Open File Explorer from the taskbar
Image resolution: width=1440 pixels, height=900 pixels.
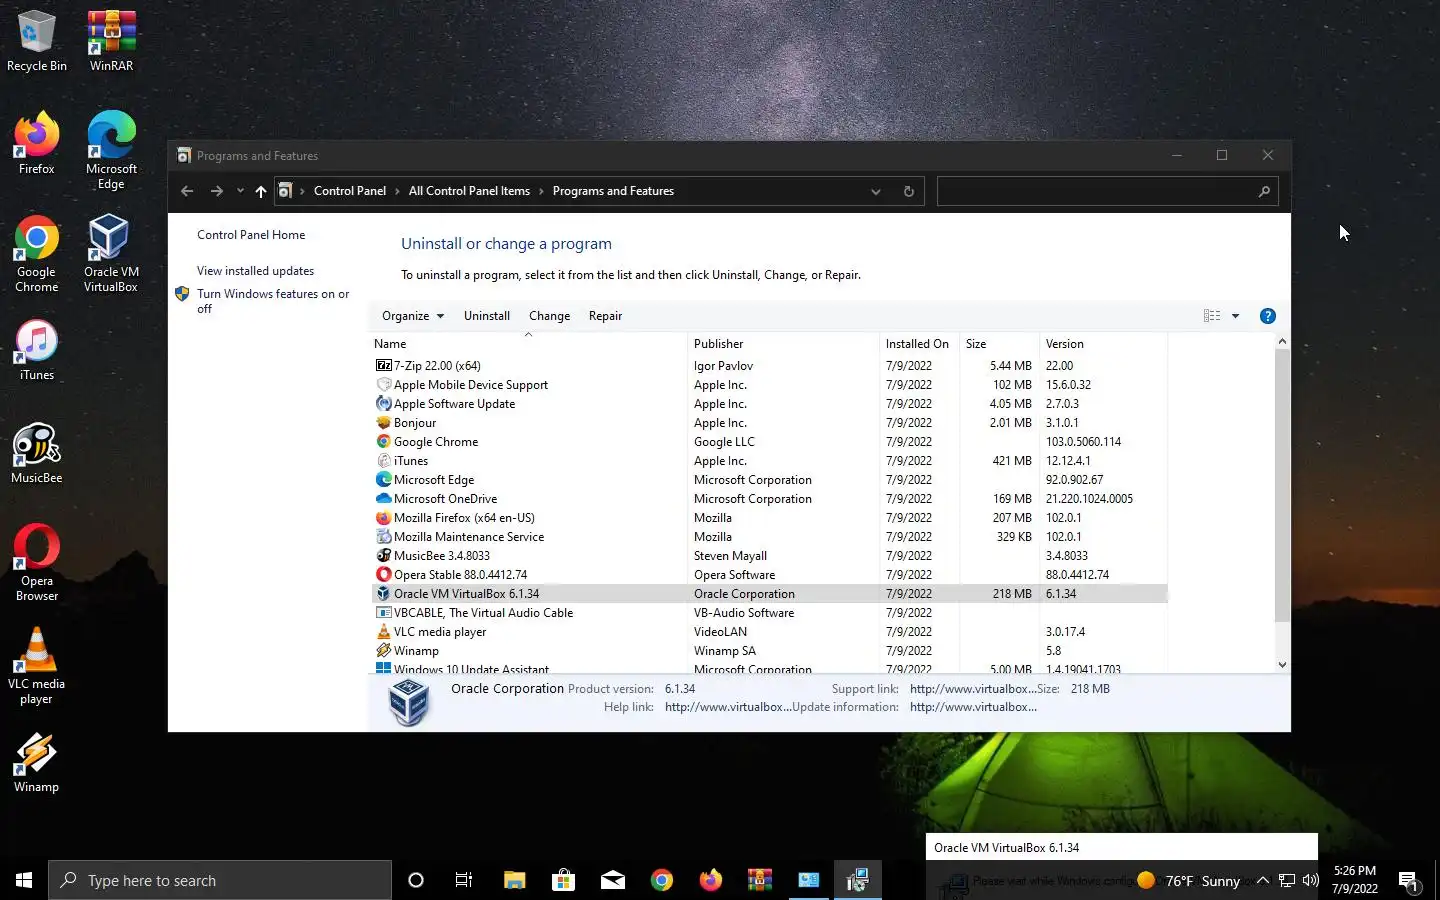click(x=514, y=880)
